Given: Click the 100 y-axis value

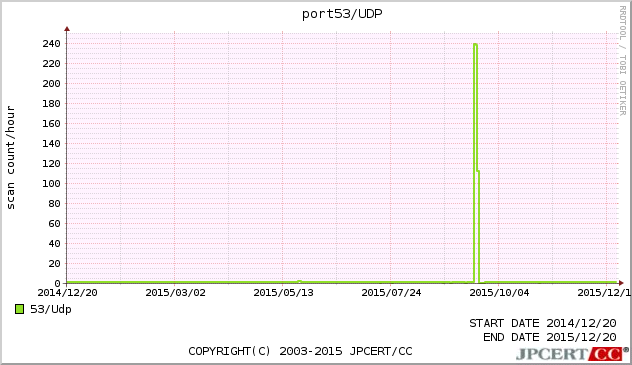Looking at the screenshot, I should (x=52, y=184).
